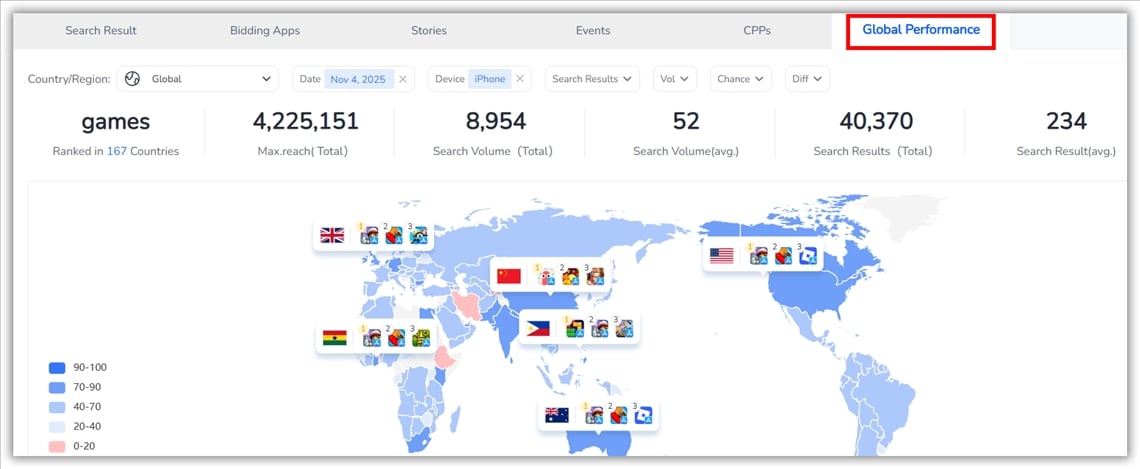Image resolution: width=1140 pixels, height=469 pixels.
Task: Click the 8,954 Search Volume total
Action: (x=496, y=121)
